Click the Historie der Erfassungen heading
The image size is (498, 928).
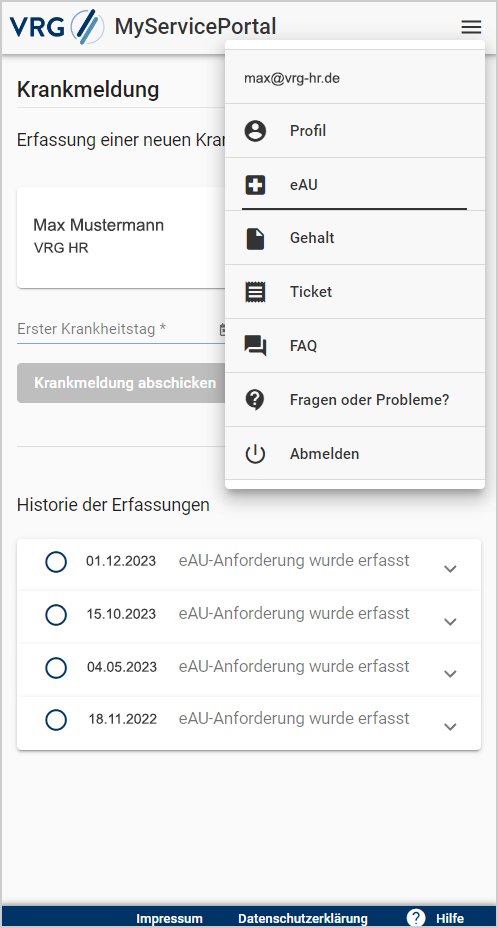[113, 505]
